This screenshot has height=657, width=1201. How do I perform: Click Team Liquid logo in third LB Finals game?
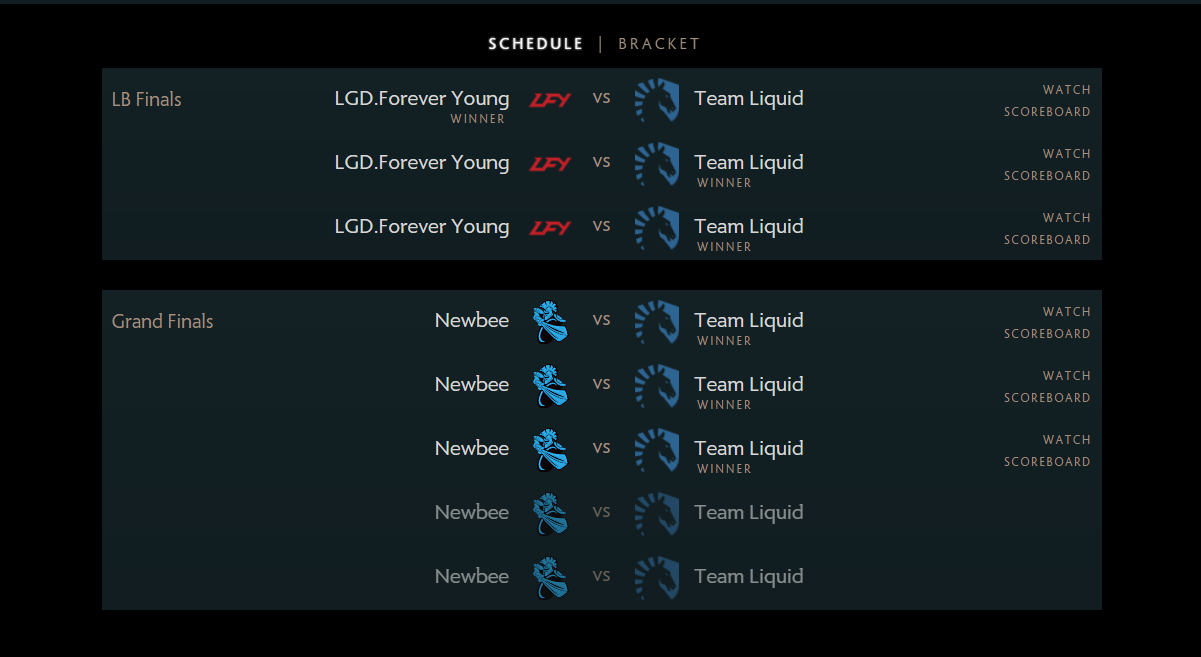657,228
